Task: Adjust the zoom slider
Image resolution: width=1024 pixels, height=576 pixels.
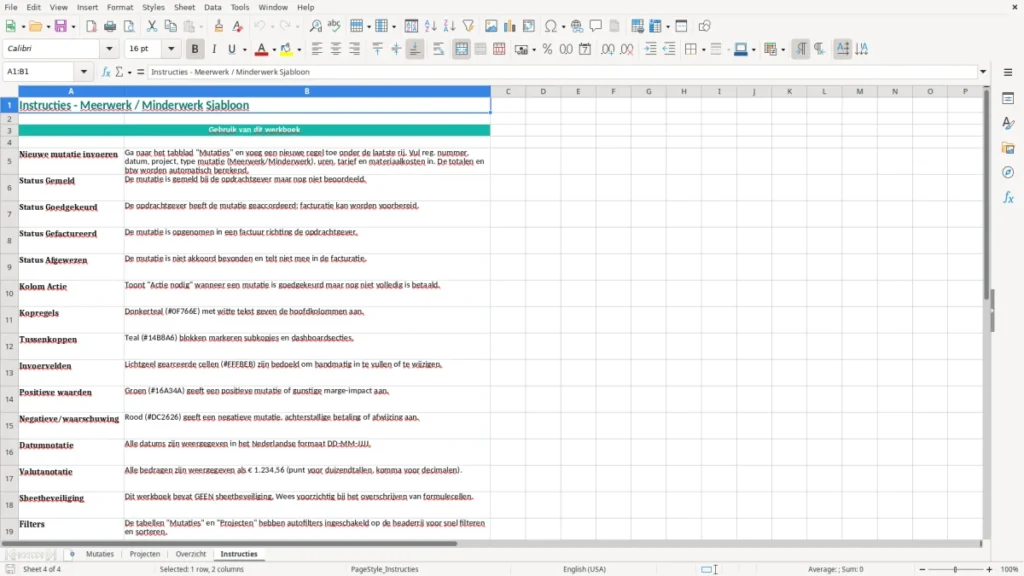Action: point(955,569)
